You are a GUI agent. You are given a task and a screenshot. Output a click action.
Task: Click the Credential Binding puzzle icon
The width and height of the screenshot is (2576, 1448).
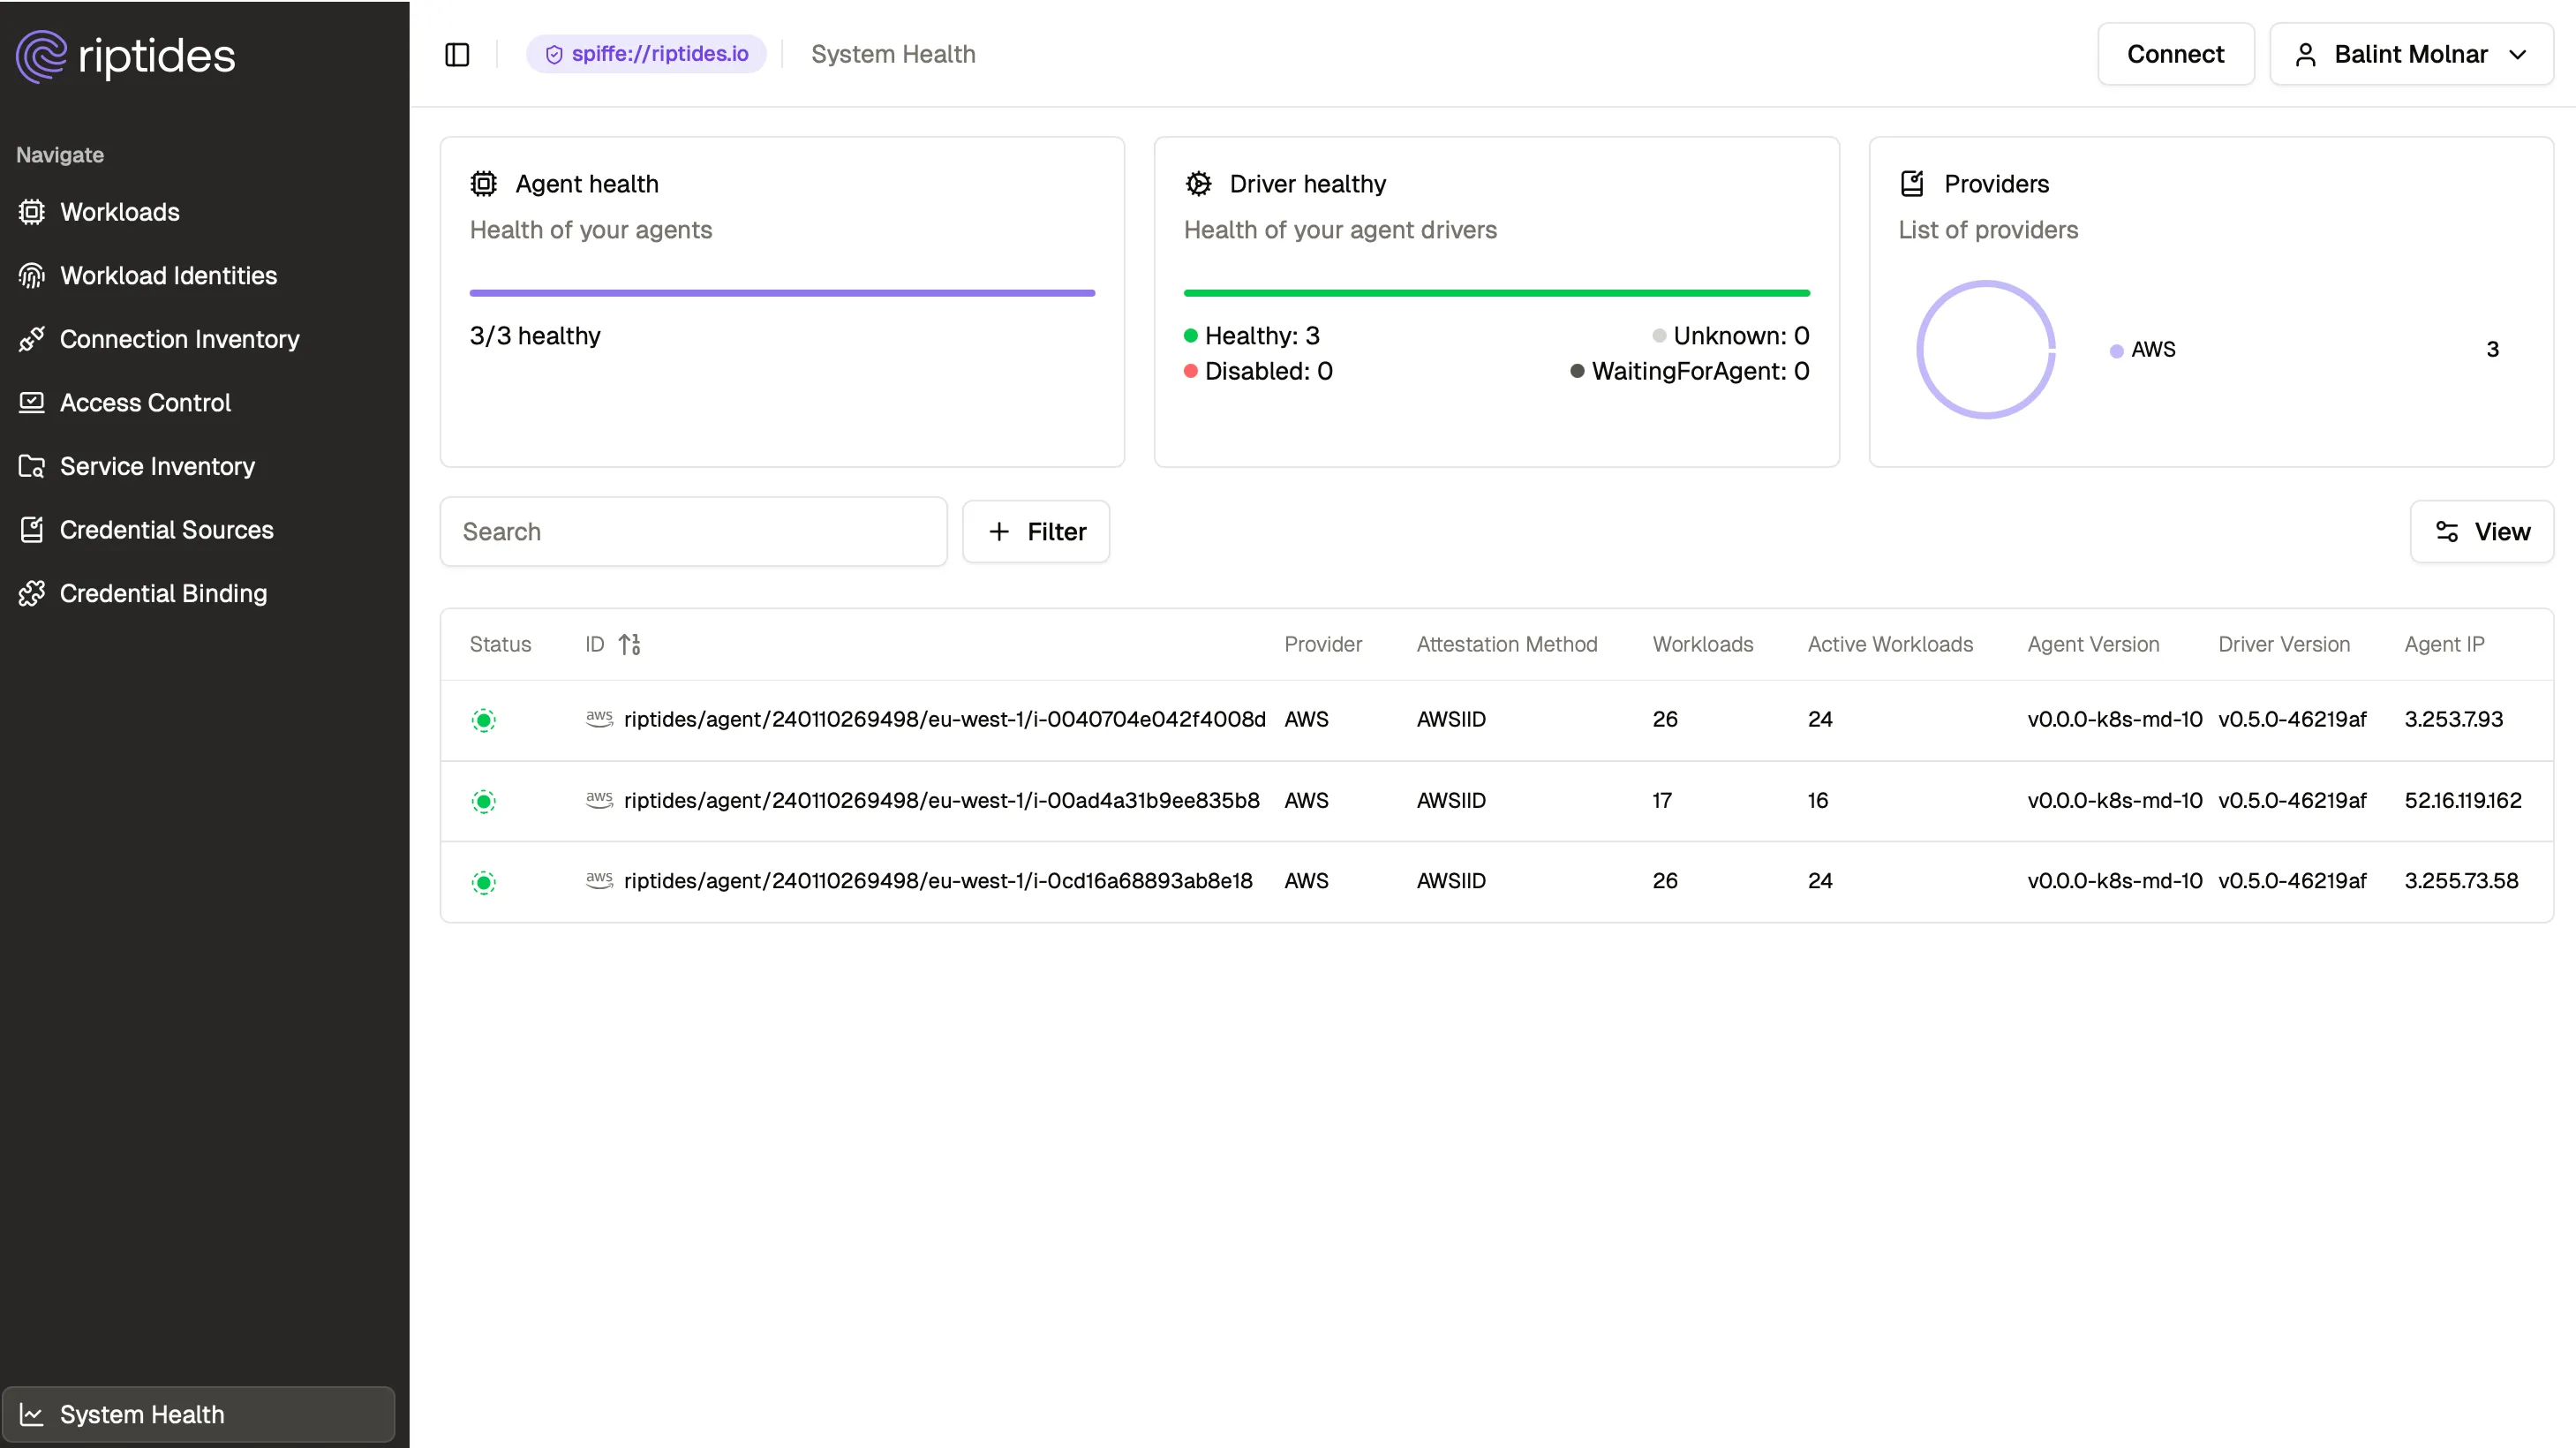tap(31, 593)
